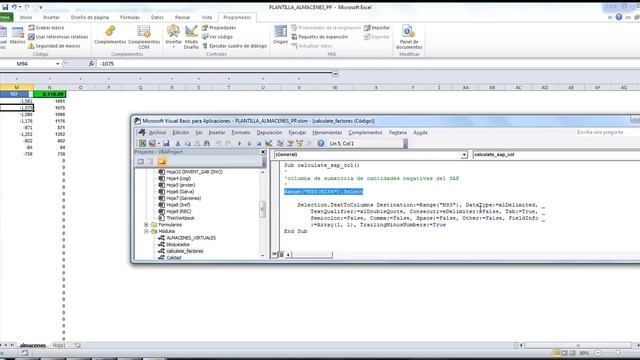Click the formula bar showing -1075
The height and width of the screenshot is (360, 640).
pyautogui.click(x=367, y=64)
